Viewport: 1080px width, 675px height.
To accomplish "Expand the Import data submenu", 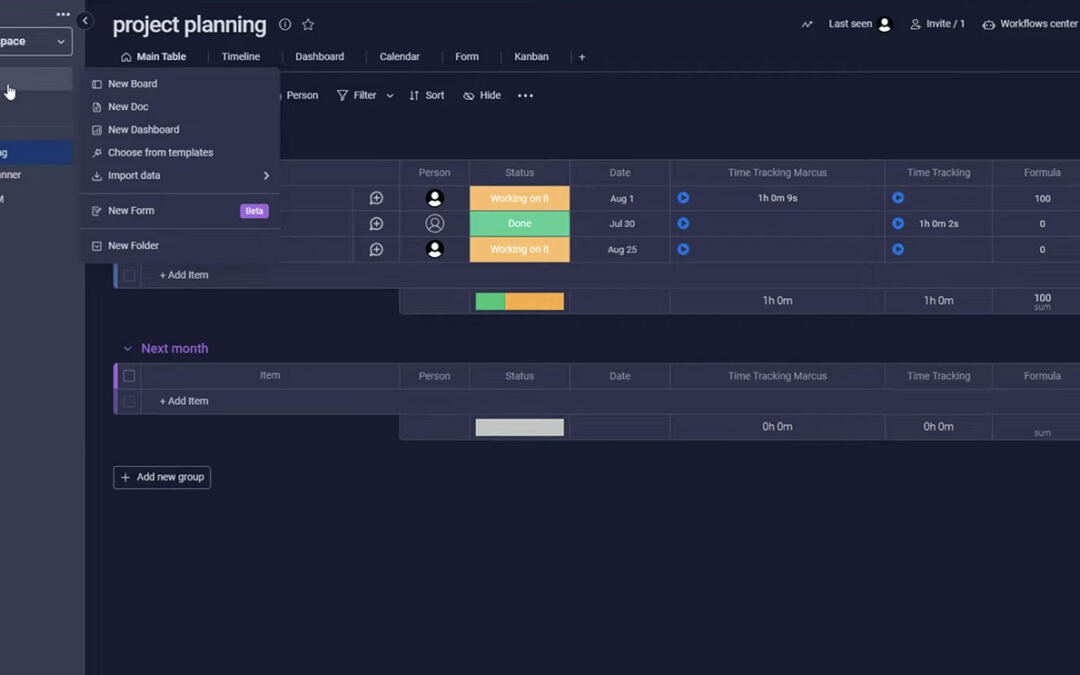I will pyautogui.click(x=266, y=176).
